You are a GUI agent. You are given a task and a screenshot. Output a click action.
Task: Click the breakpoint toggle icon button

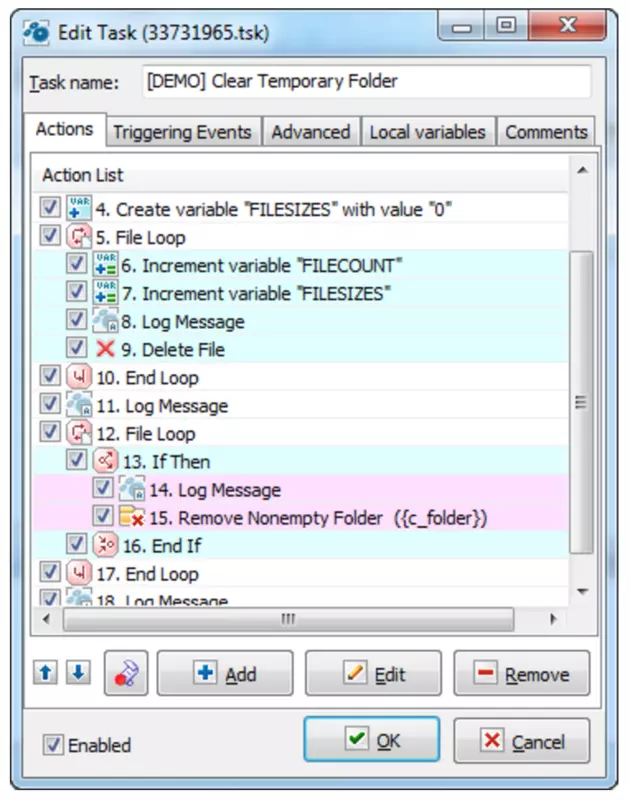126,673
